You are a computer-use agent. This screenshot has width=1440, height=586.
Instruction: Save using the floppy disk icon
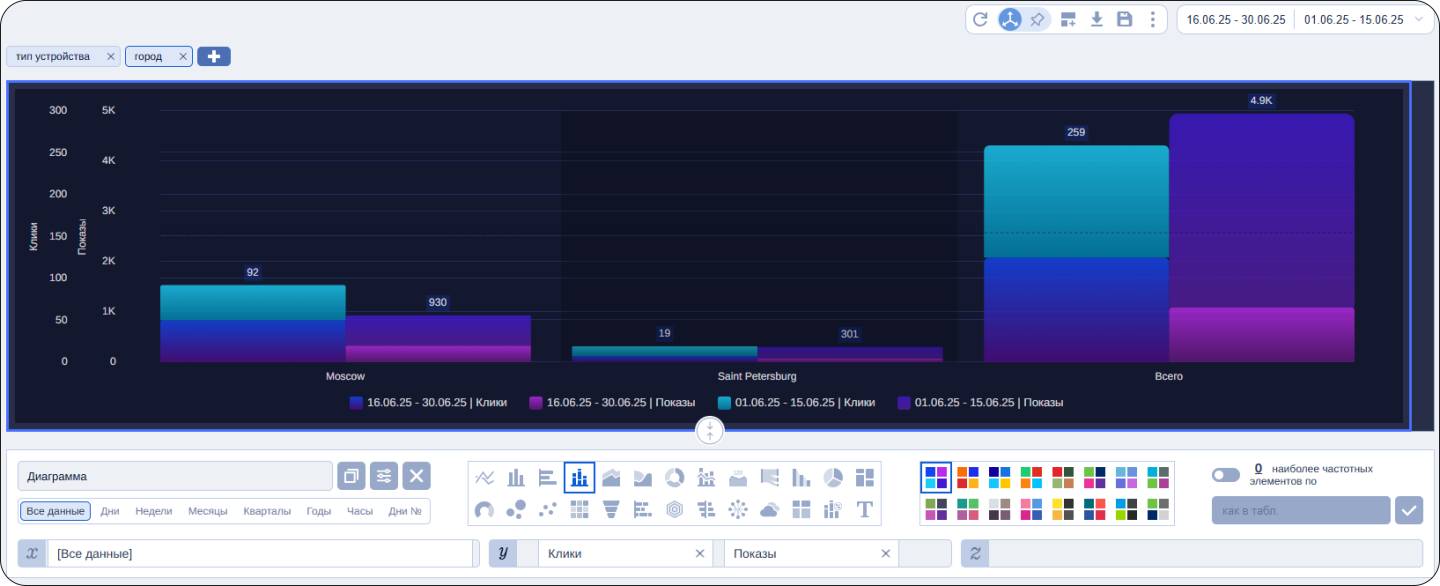[x=1125, y=19]
